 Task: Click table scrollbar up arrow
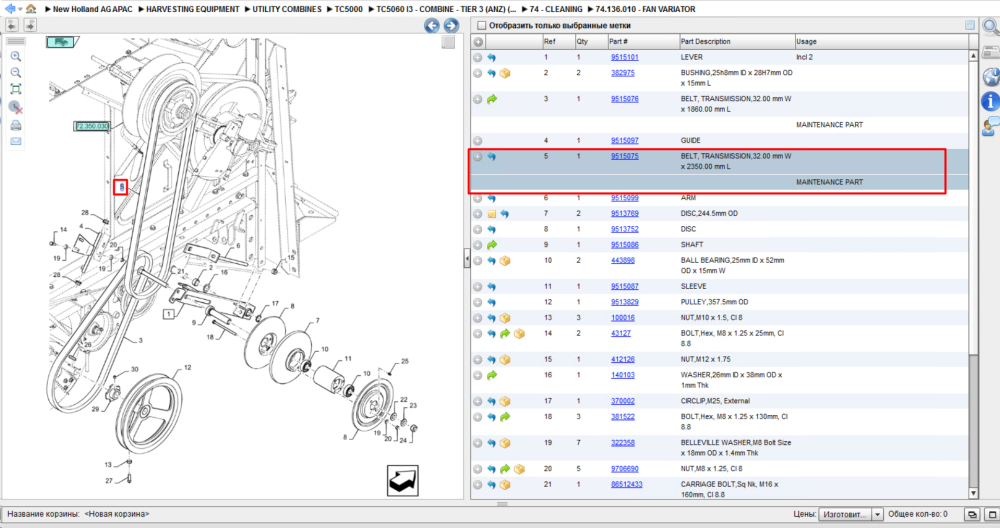click(973, 55)
